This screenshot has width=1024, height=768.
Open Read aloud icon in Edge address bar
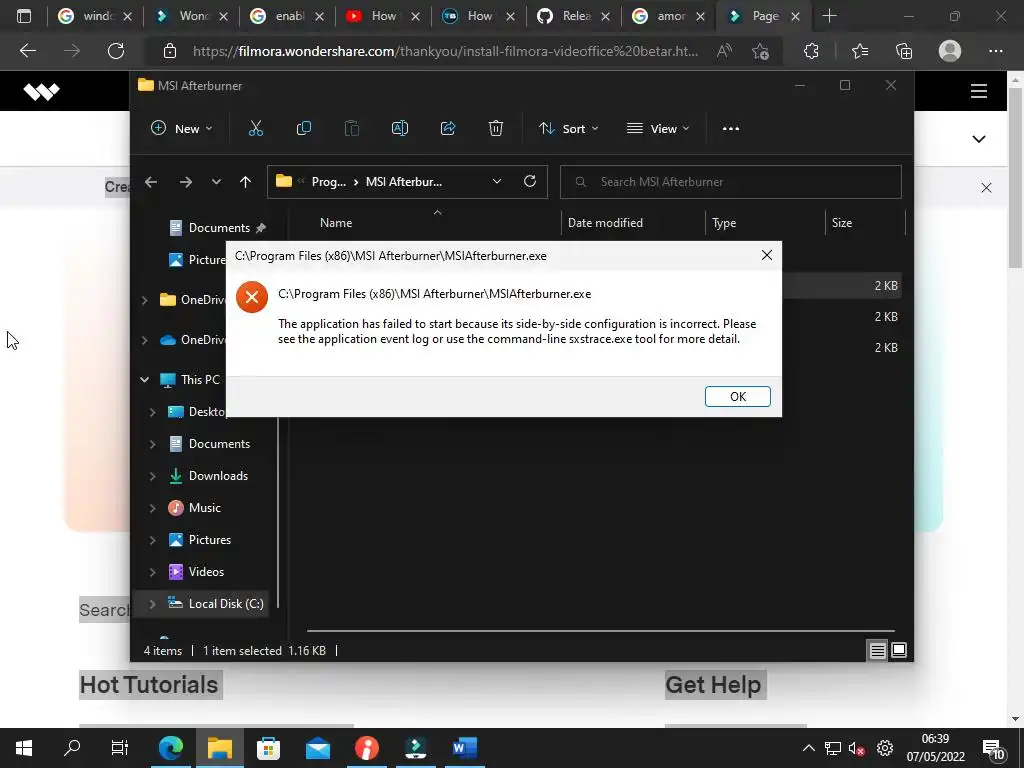(x=724, y=51)
